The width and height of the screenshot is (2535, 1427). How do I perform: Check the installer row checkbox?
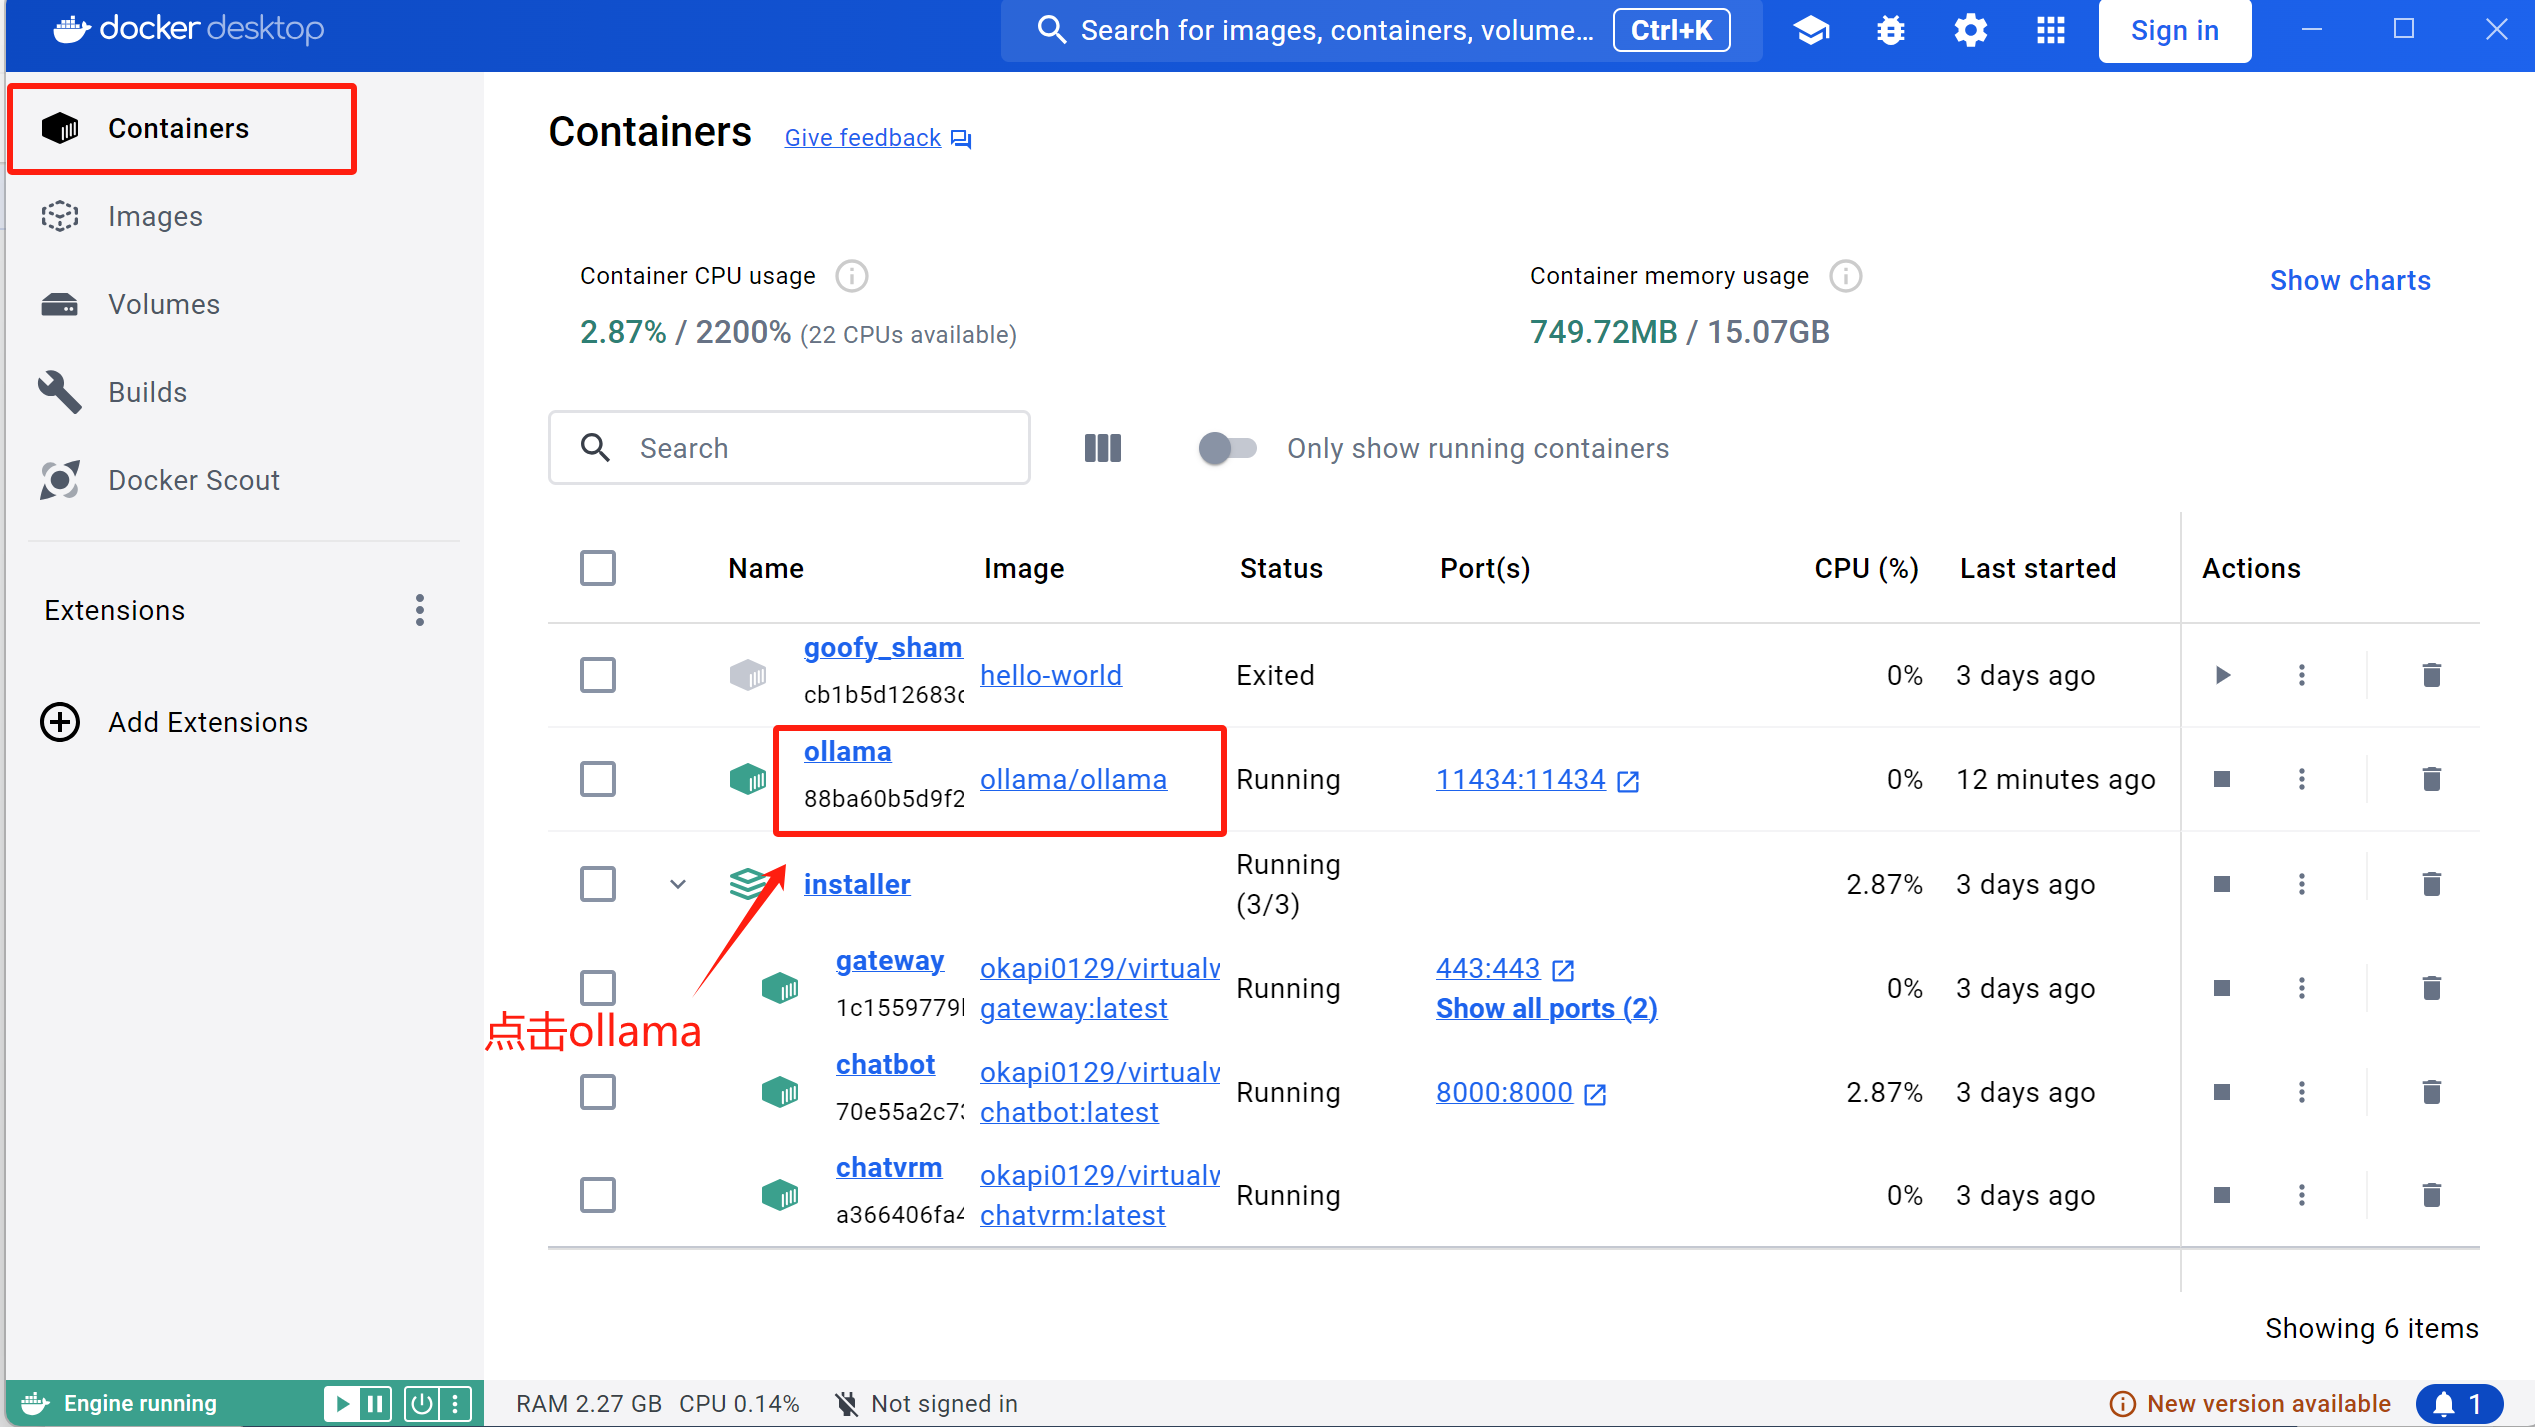tap(598, 884)
